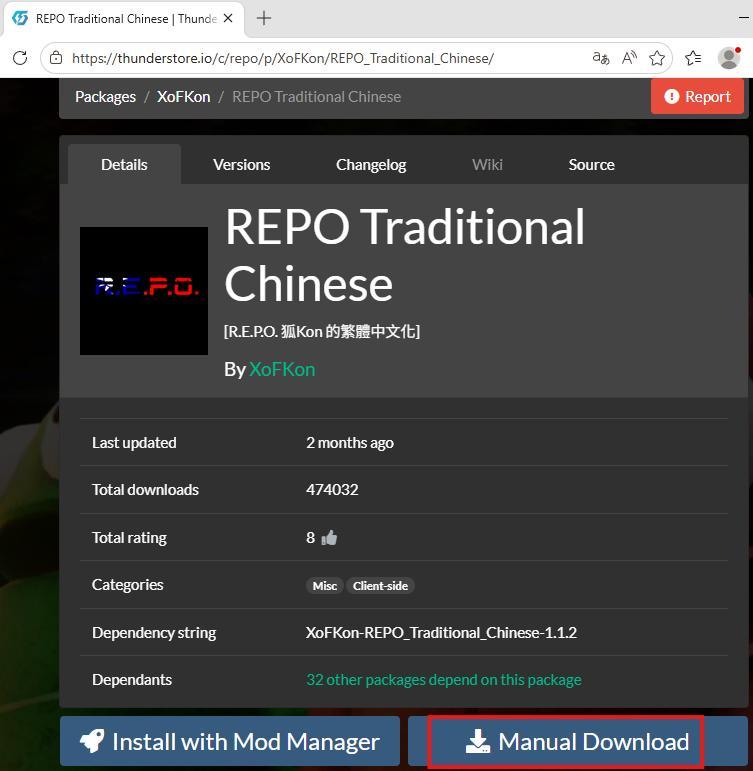Click the R.E.P.O. package image
This screenshot has width=753, height=771.
coord(144,291)
